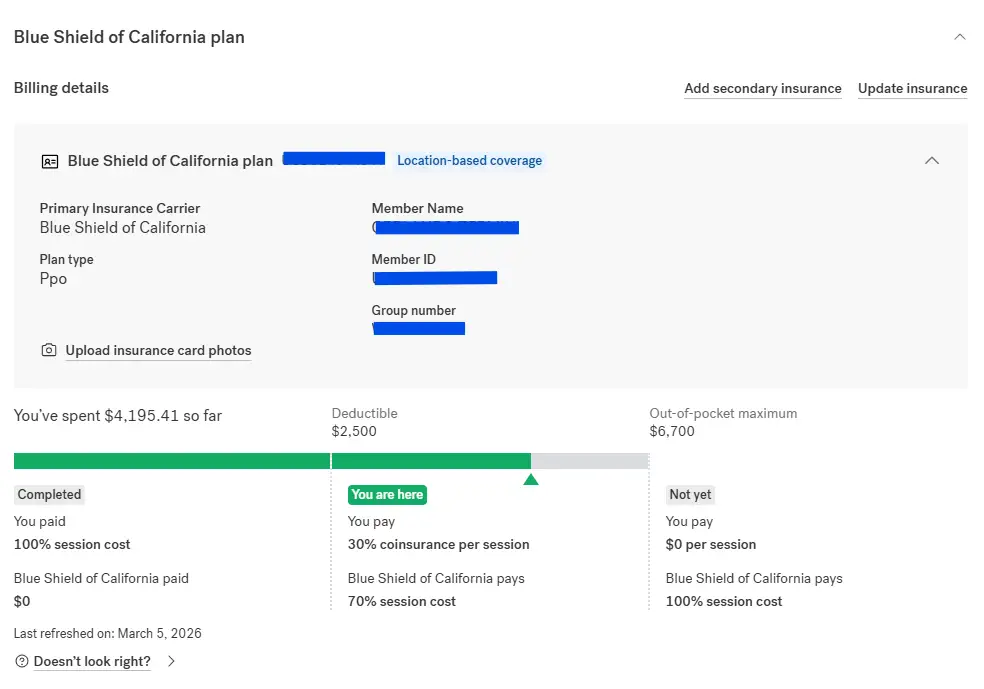Viewport: 984px width, 689px height.
Task: Open the Update insurance link
Action: pos(912,88)
